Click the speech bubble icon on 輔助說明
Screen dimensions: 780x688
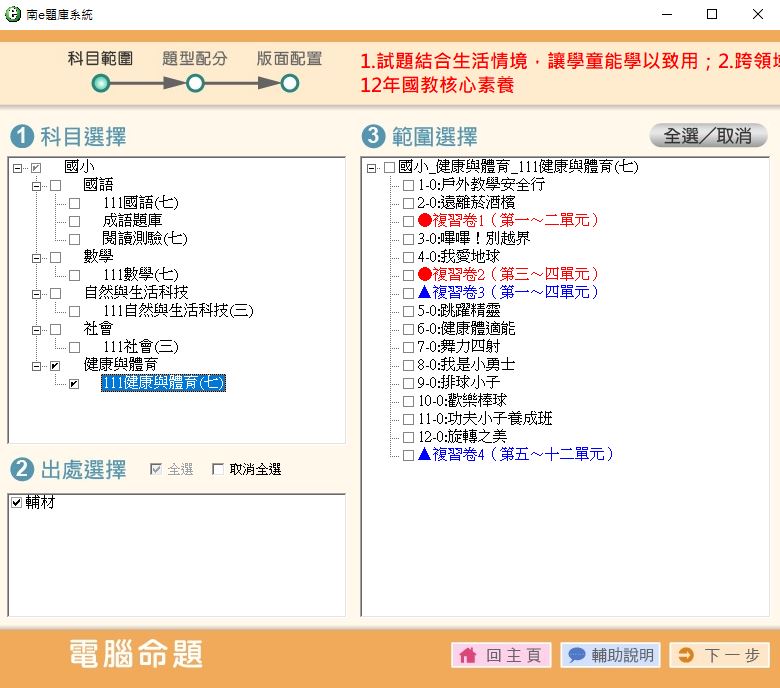click(576, 656)
